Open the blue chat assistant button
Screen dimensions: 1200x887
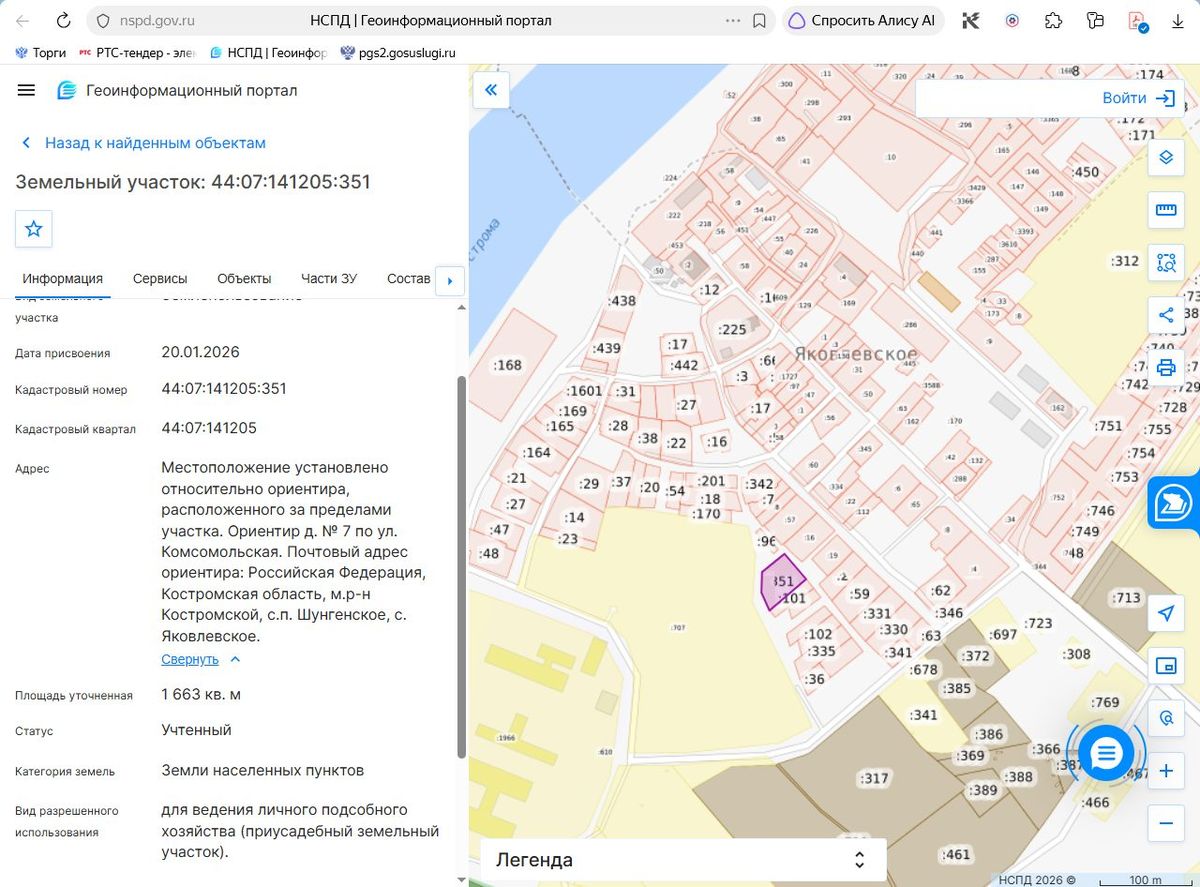(x=1106, y=753)
